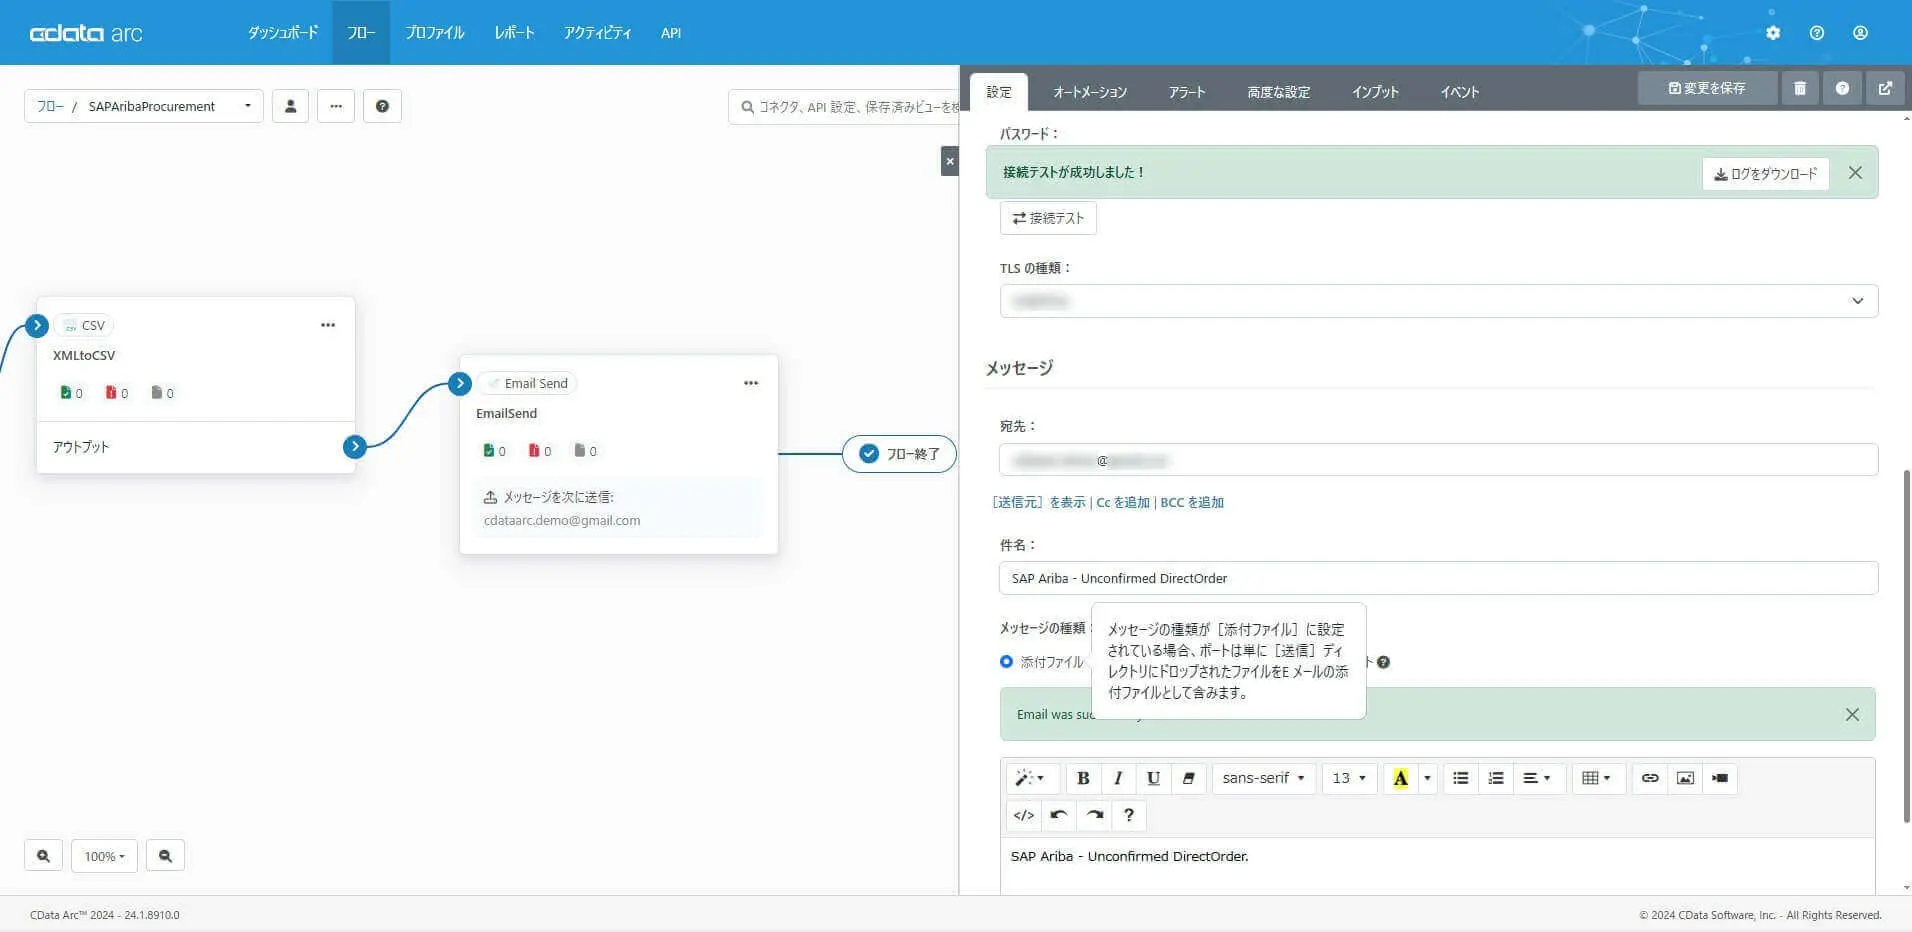Click the Cc を追加 link

coord(1123,503)
